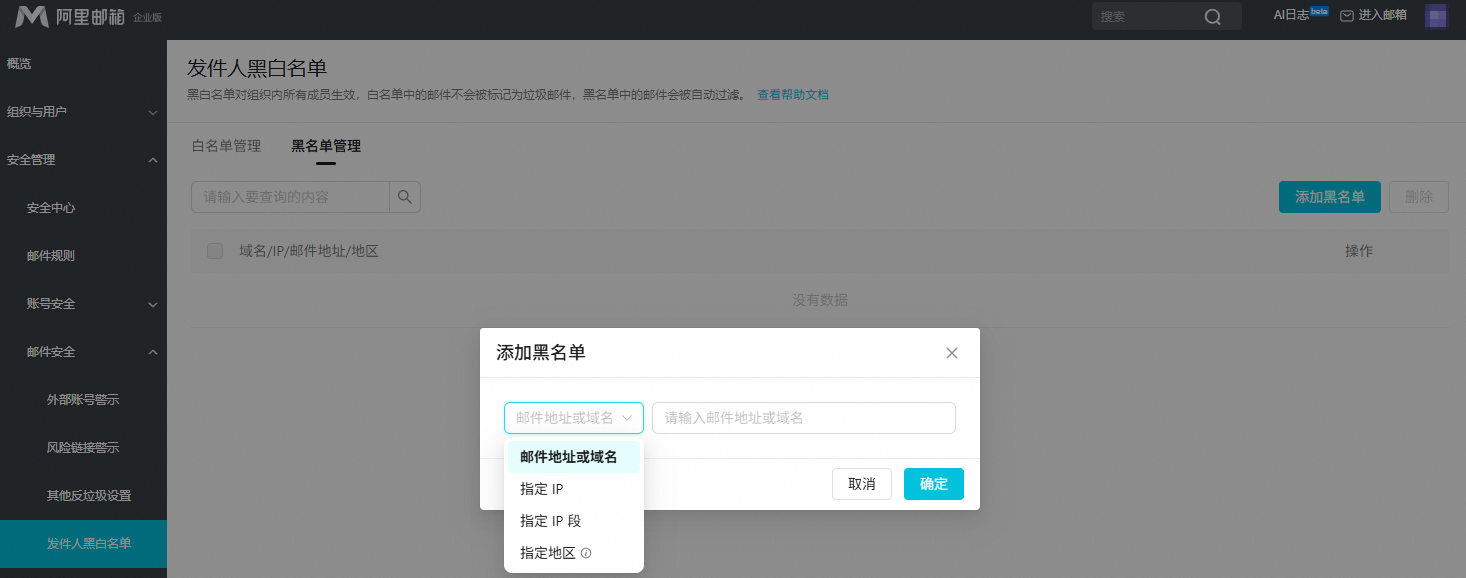Image resolution: width=1466 pixels, height=578 pixels.
Task: Click the info icon beside 指定地区
Action: (x=586, y=553)
